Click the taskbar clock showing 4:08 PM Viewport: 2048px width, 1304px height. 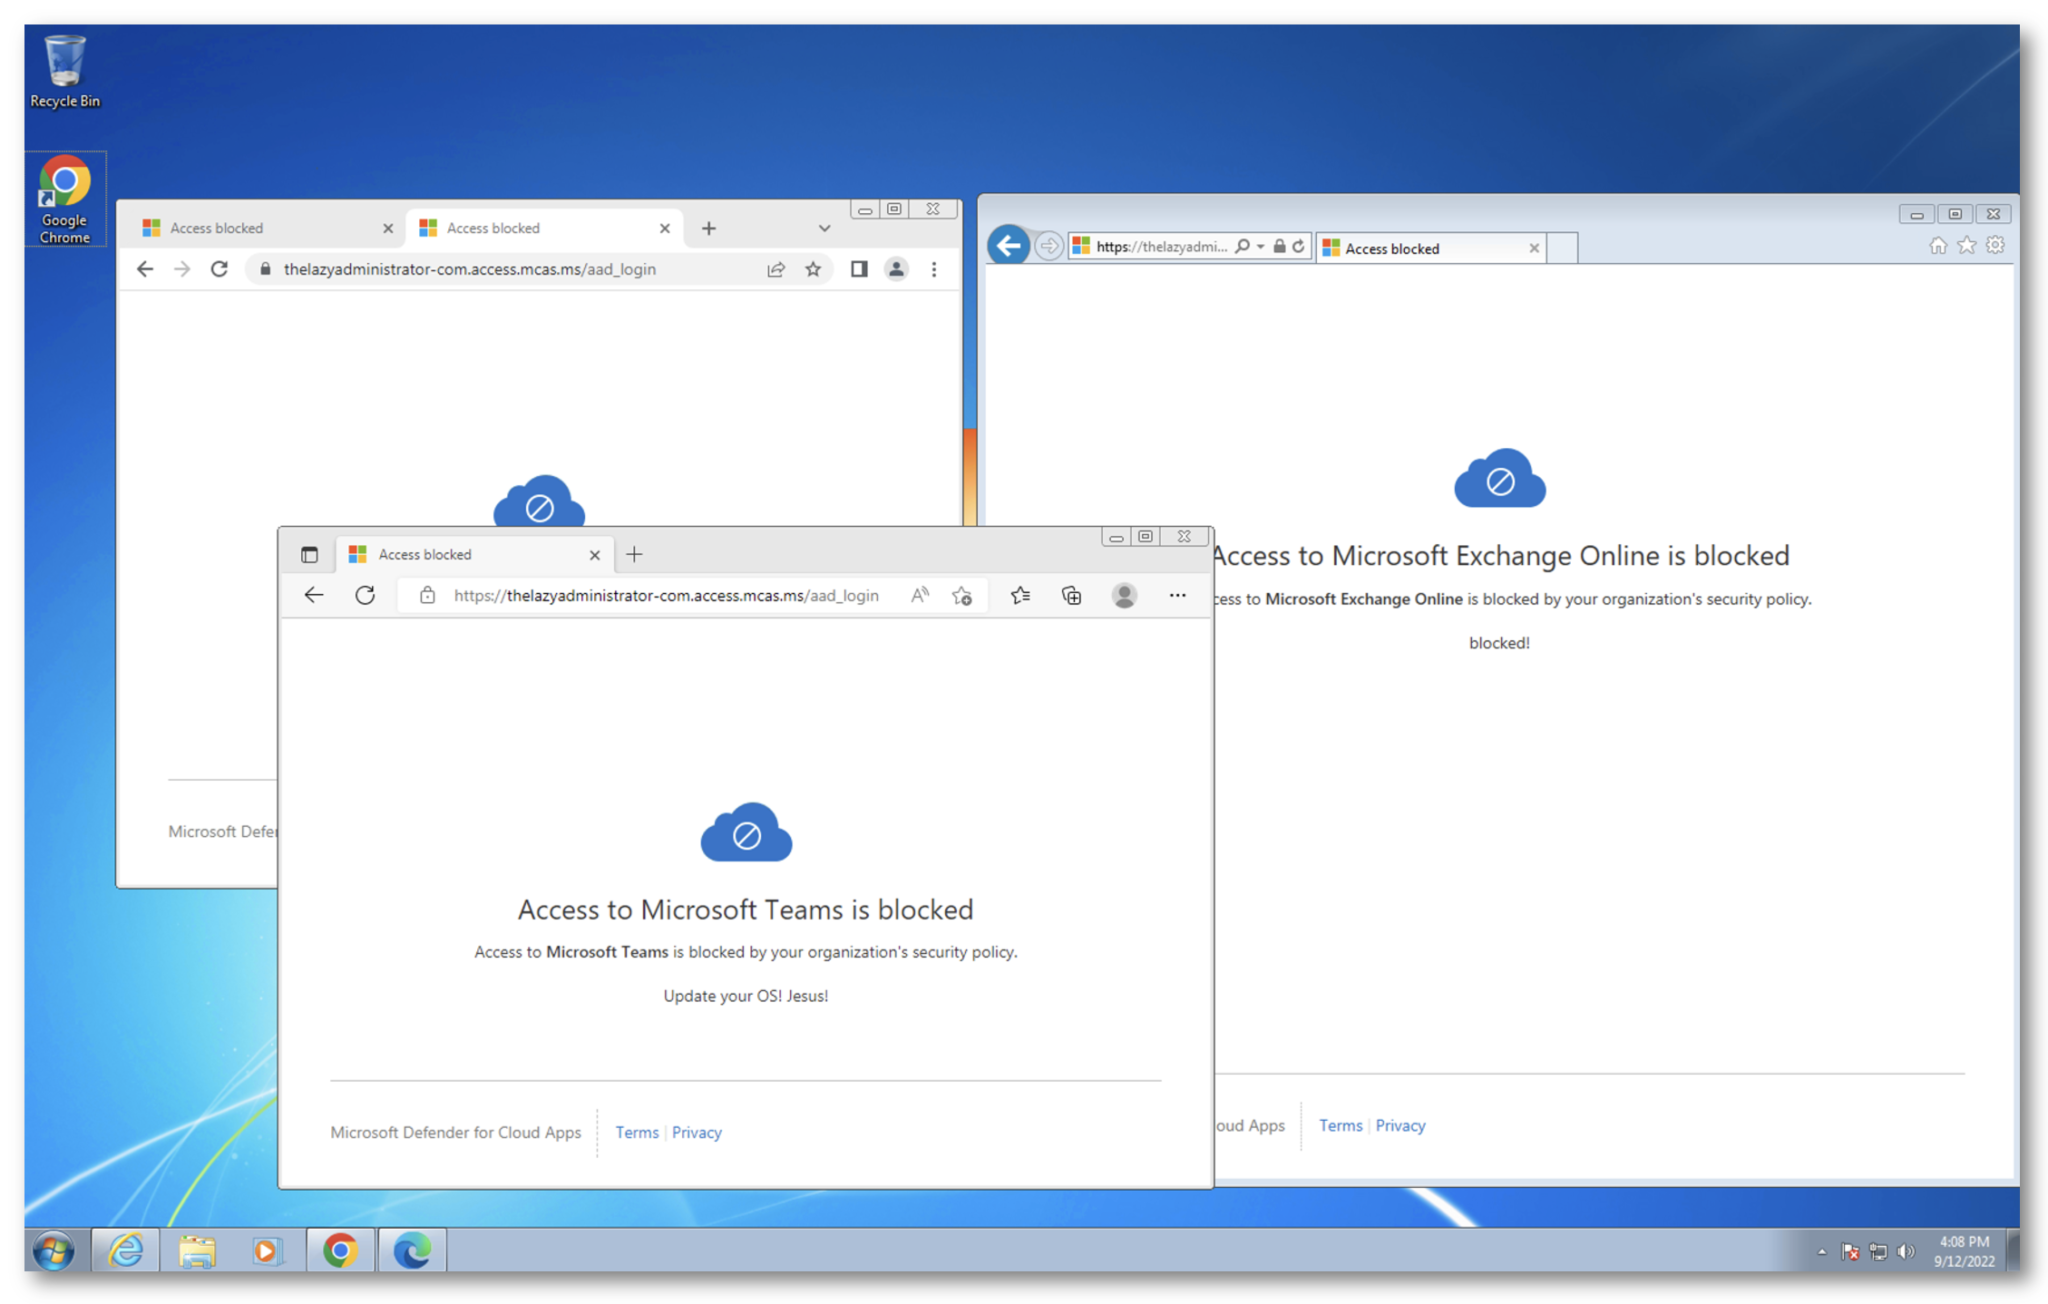tap(1964, 1251)
